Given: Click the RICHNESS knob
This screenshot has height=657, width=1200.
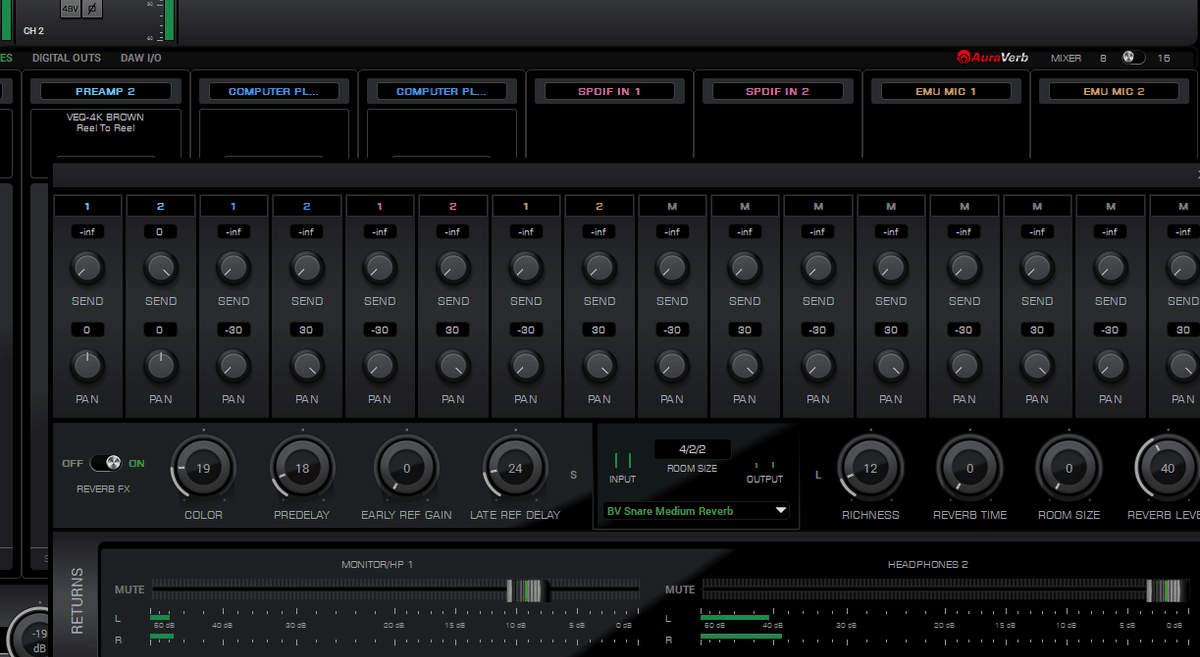Looking at the screenshot, I should [x=870, y=468].
